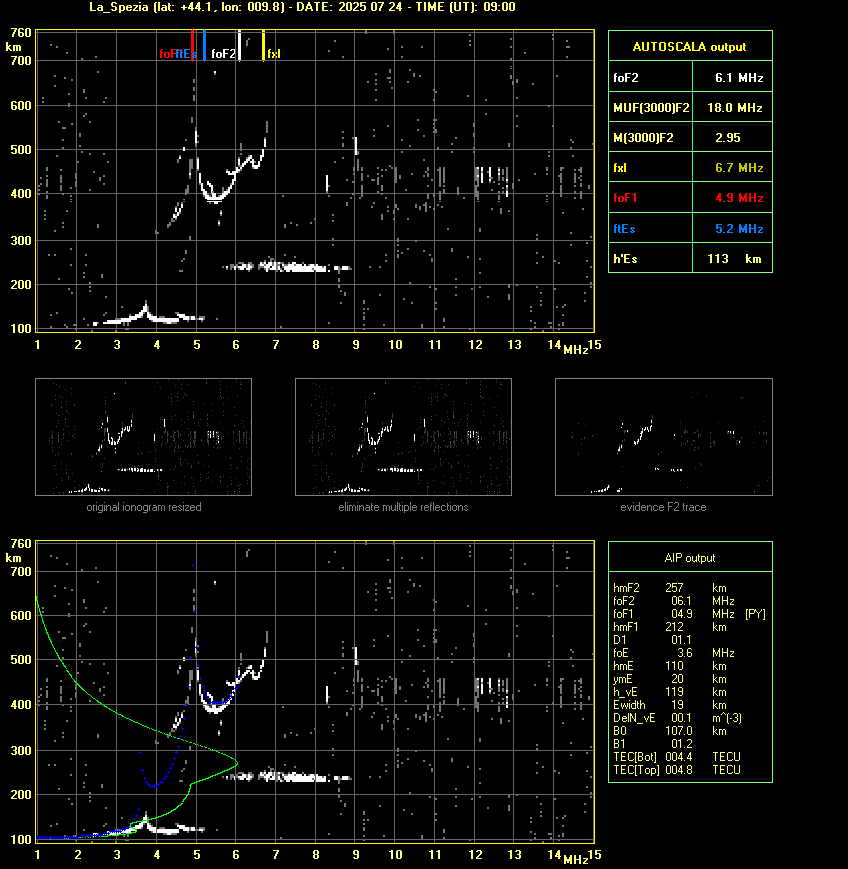Click the AIP output header

tap(690, 558)
